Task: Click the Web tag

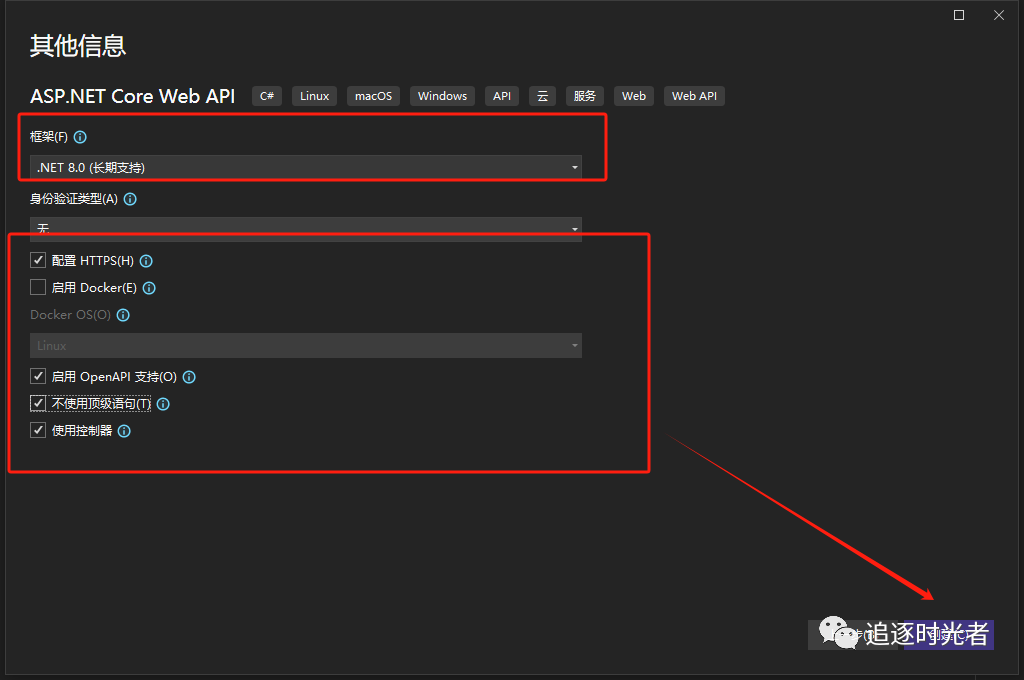Action: coord(634,96)
